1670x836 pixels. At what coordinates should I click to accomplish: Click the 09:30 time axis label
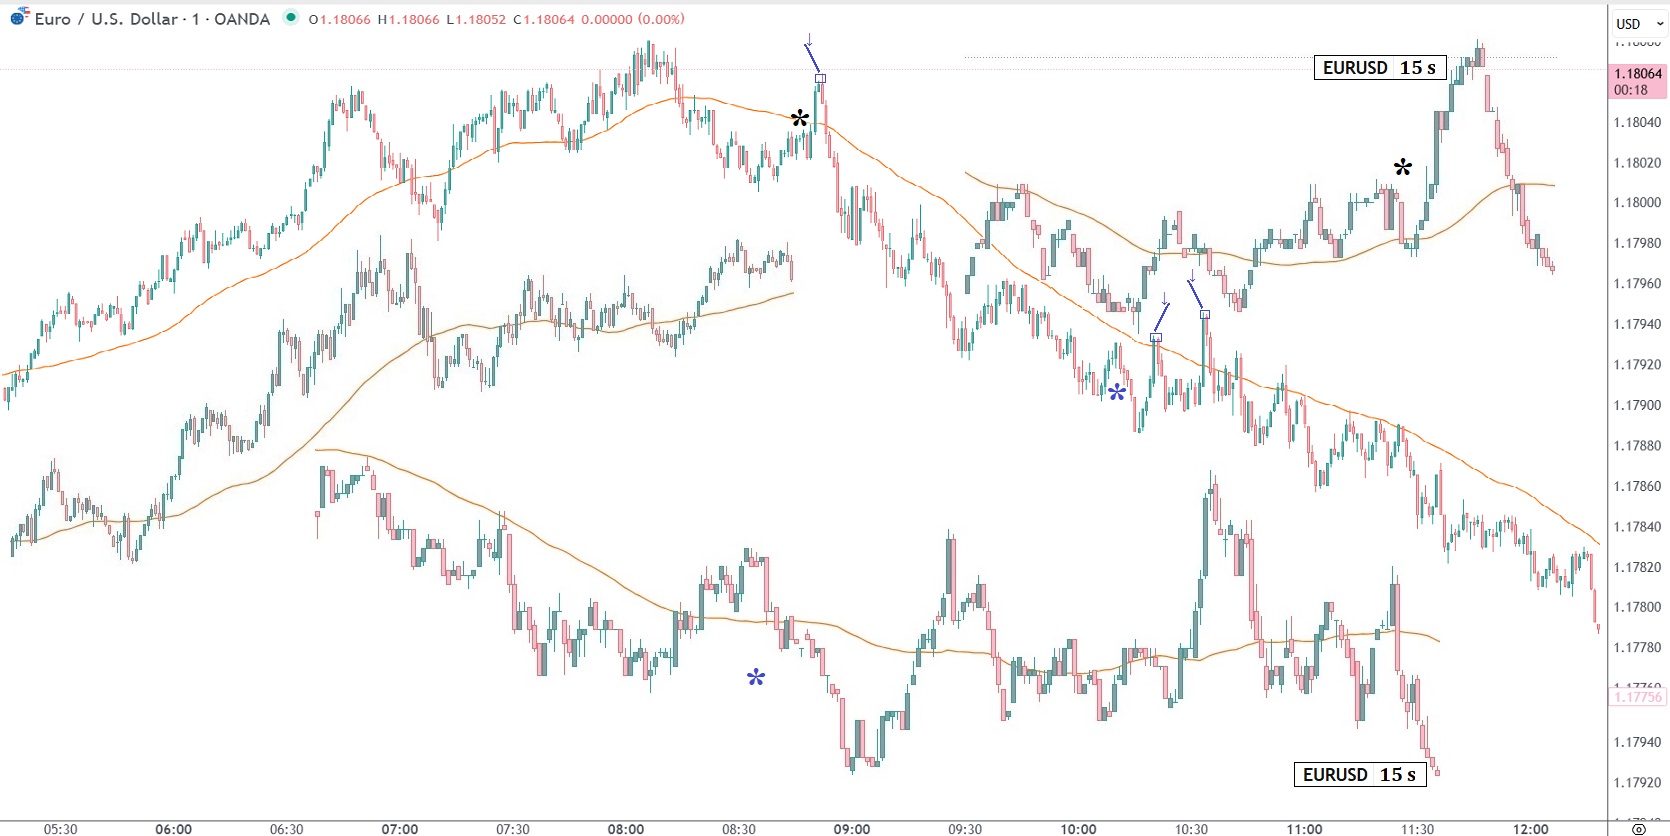coord(965,829)
